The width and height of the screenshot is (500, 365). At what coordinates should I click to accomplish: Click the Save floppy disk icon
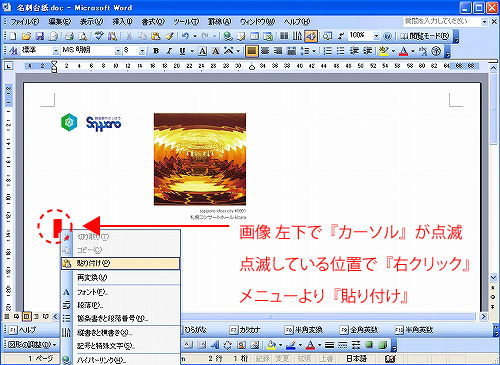[x=40, y=36]
